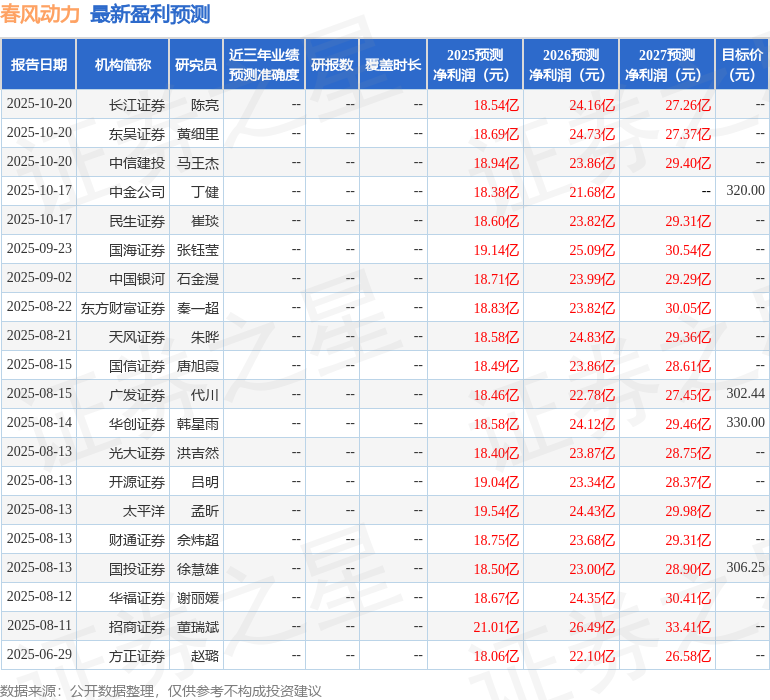This screenshot has width=770, height=700.
Task: Select the 2025-06-29 report date cell
Action: (x=39, y=655)
